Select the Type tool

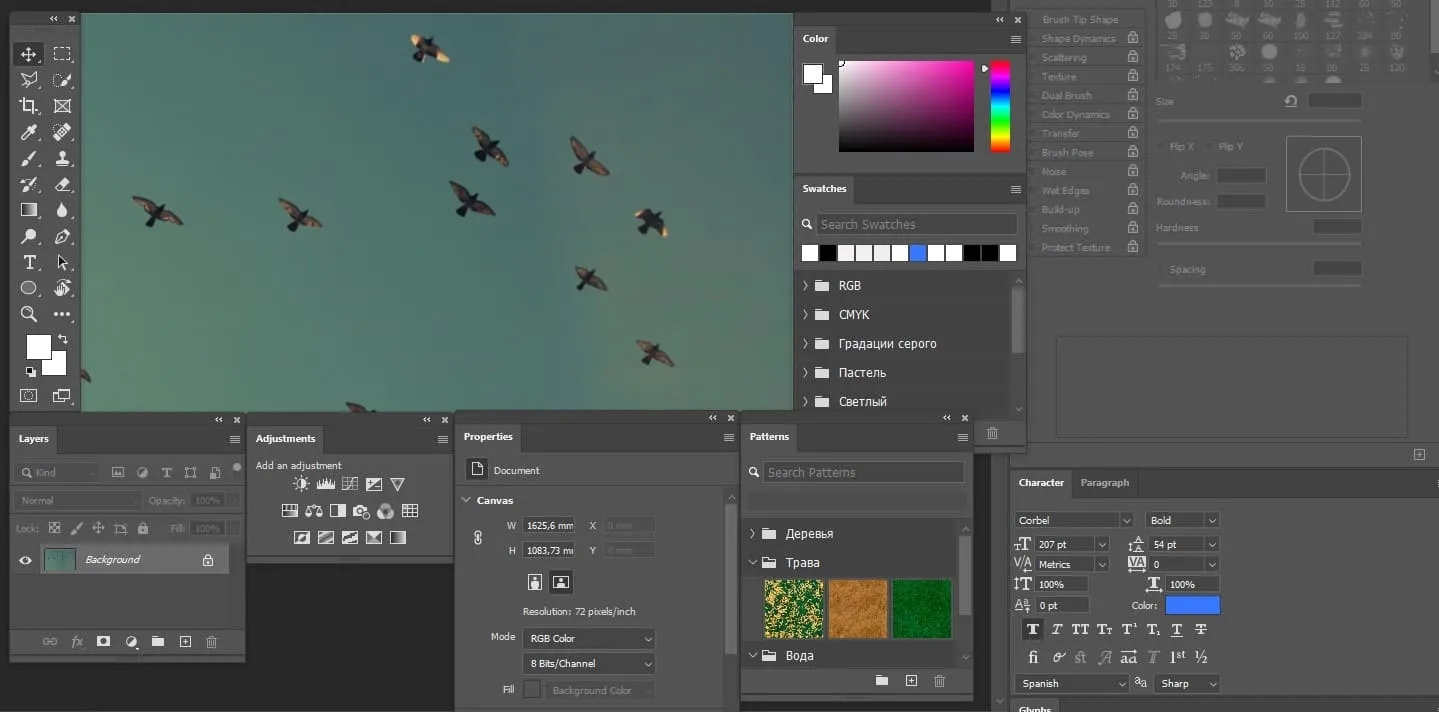[28, 263]
